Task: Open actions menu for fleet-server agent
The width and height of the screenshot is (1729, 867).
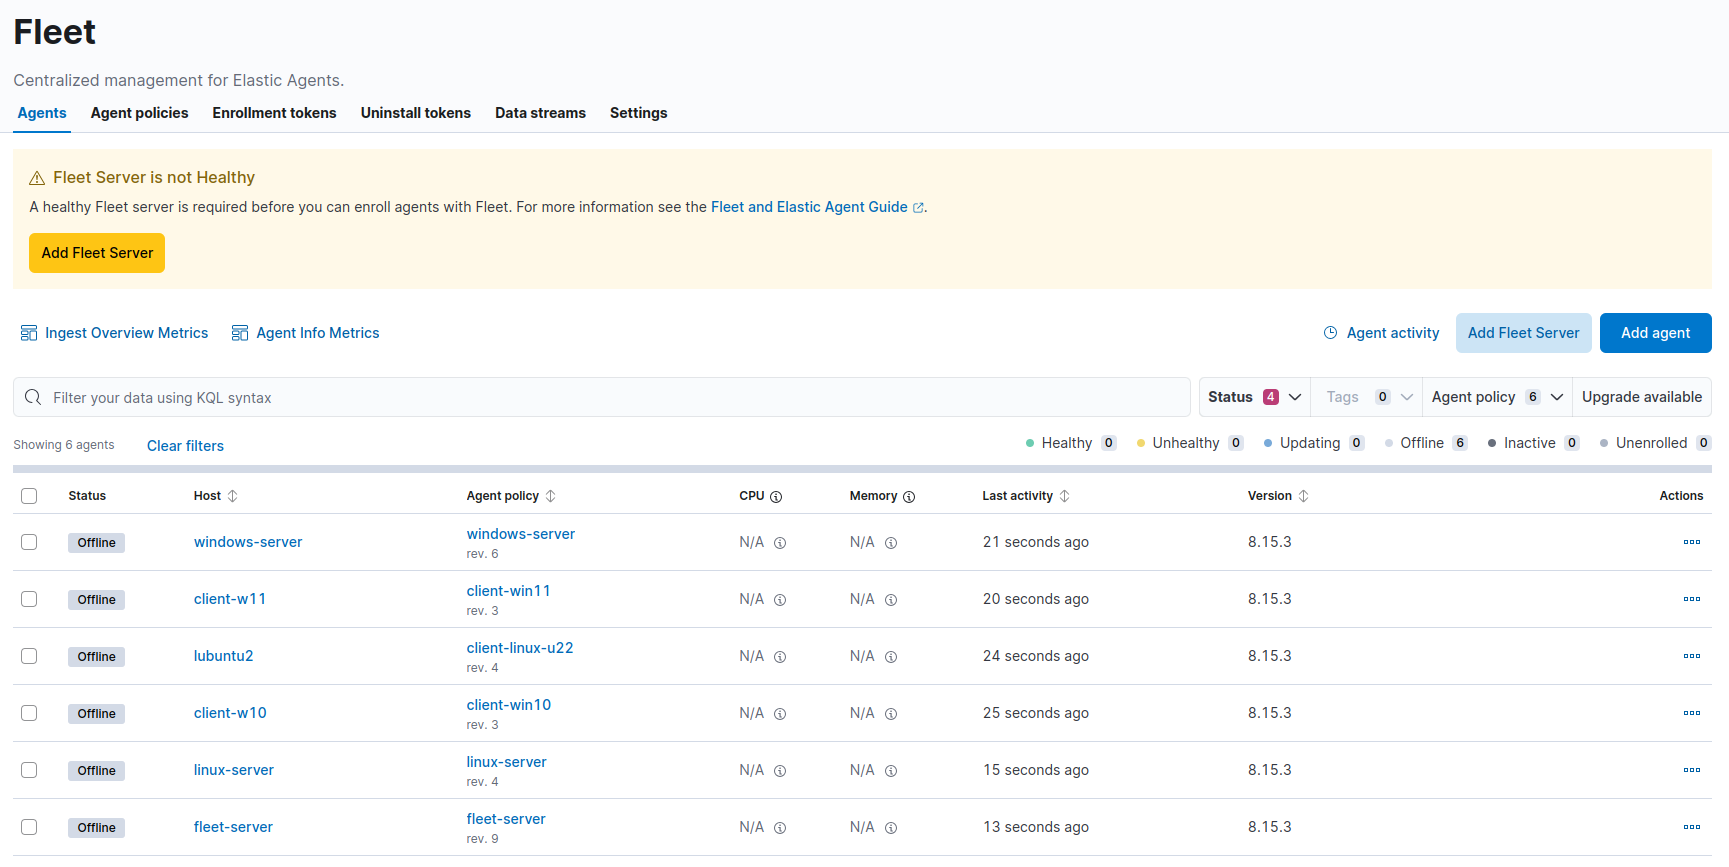Action: (x=1691, y=827)
